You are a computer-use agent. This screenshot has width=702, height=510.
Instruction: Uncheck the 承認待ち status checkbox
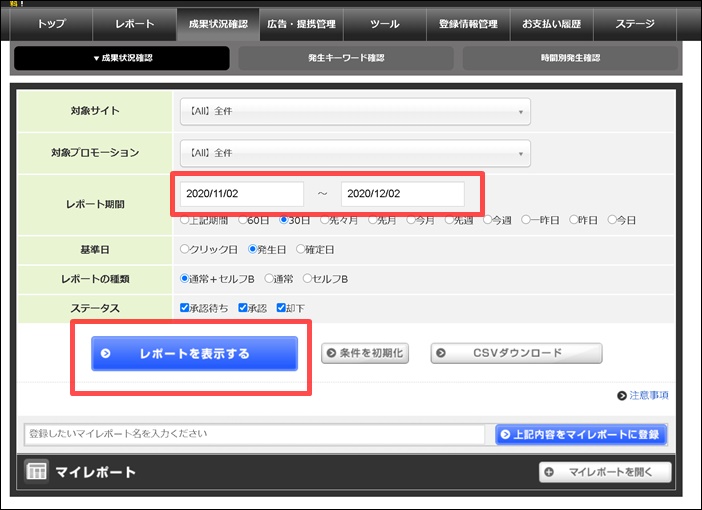pos(185,308)
